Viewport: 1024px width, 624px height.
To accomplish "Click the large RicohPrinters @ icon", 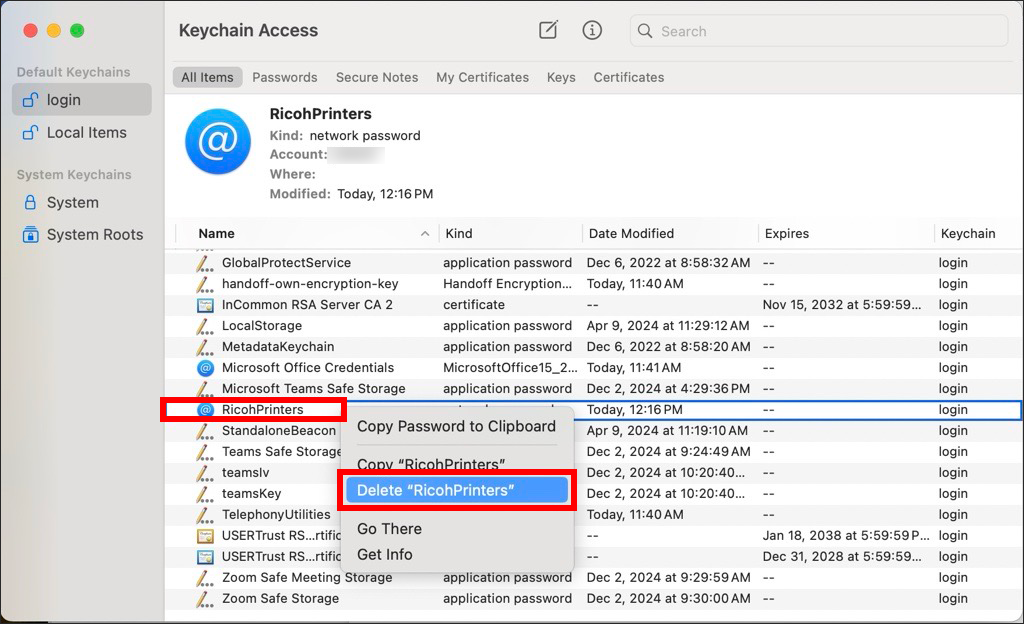I will tap(217, 141).
